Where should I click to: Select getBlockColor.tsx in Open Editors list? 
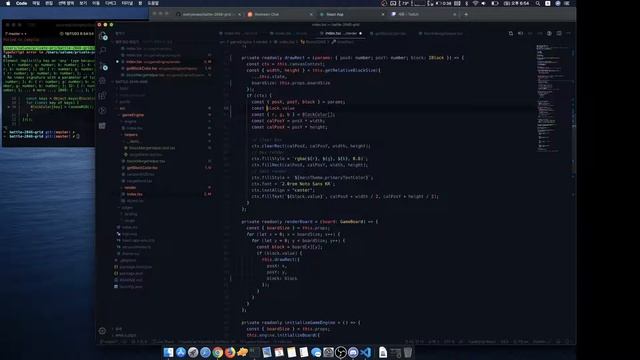coord(161,69)
